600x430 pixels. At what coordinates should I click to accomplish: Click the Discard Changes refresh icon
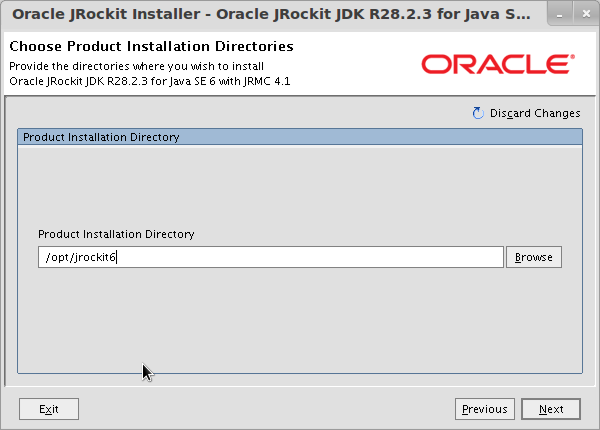click(x=478, y=113)
